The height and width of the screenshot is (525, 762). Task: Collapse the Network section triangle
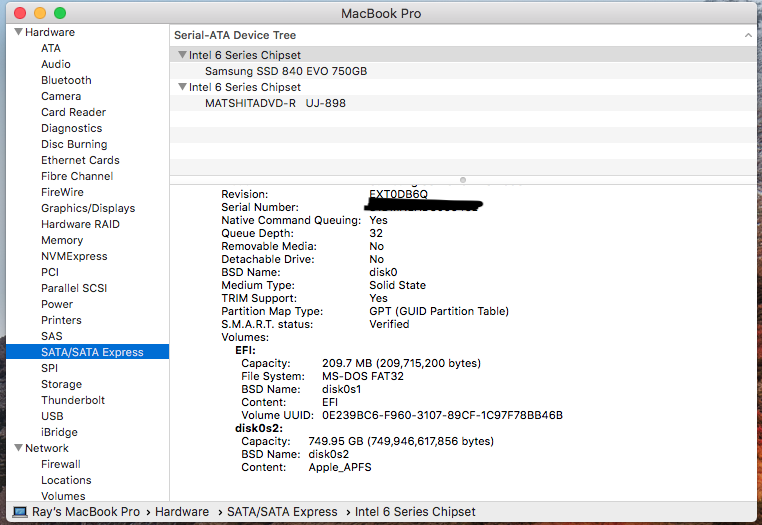coord(18,448)
